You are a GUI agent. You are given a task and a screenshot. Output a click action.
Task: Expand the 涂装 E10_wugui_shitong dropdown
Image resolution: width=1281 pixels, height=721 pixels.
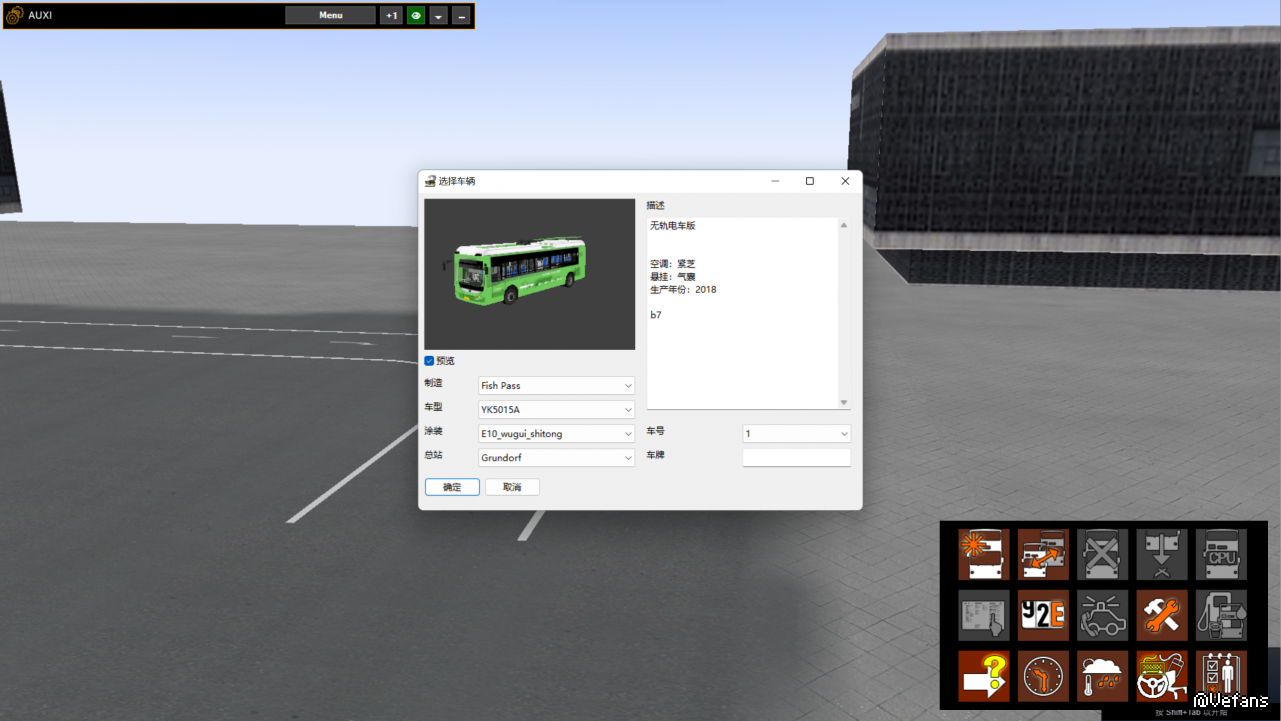pos(556,434)
